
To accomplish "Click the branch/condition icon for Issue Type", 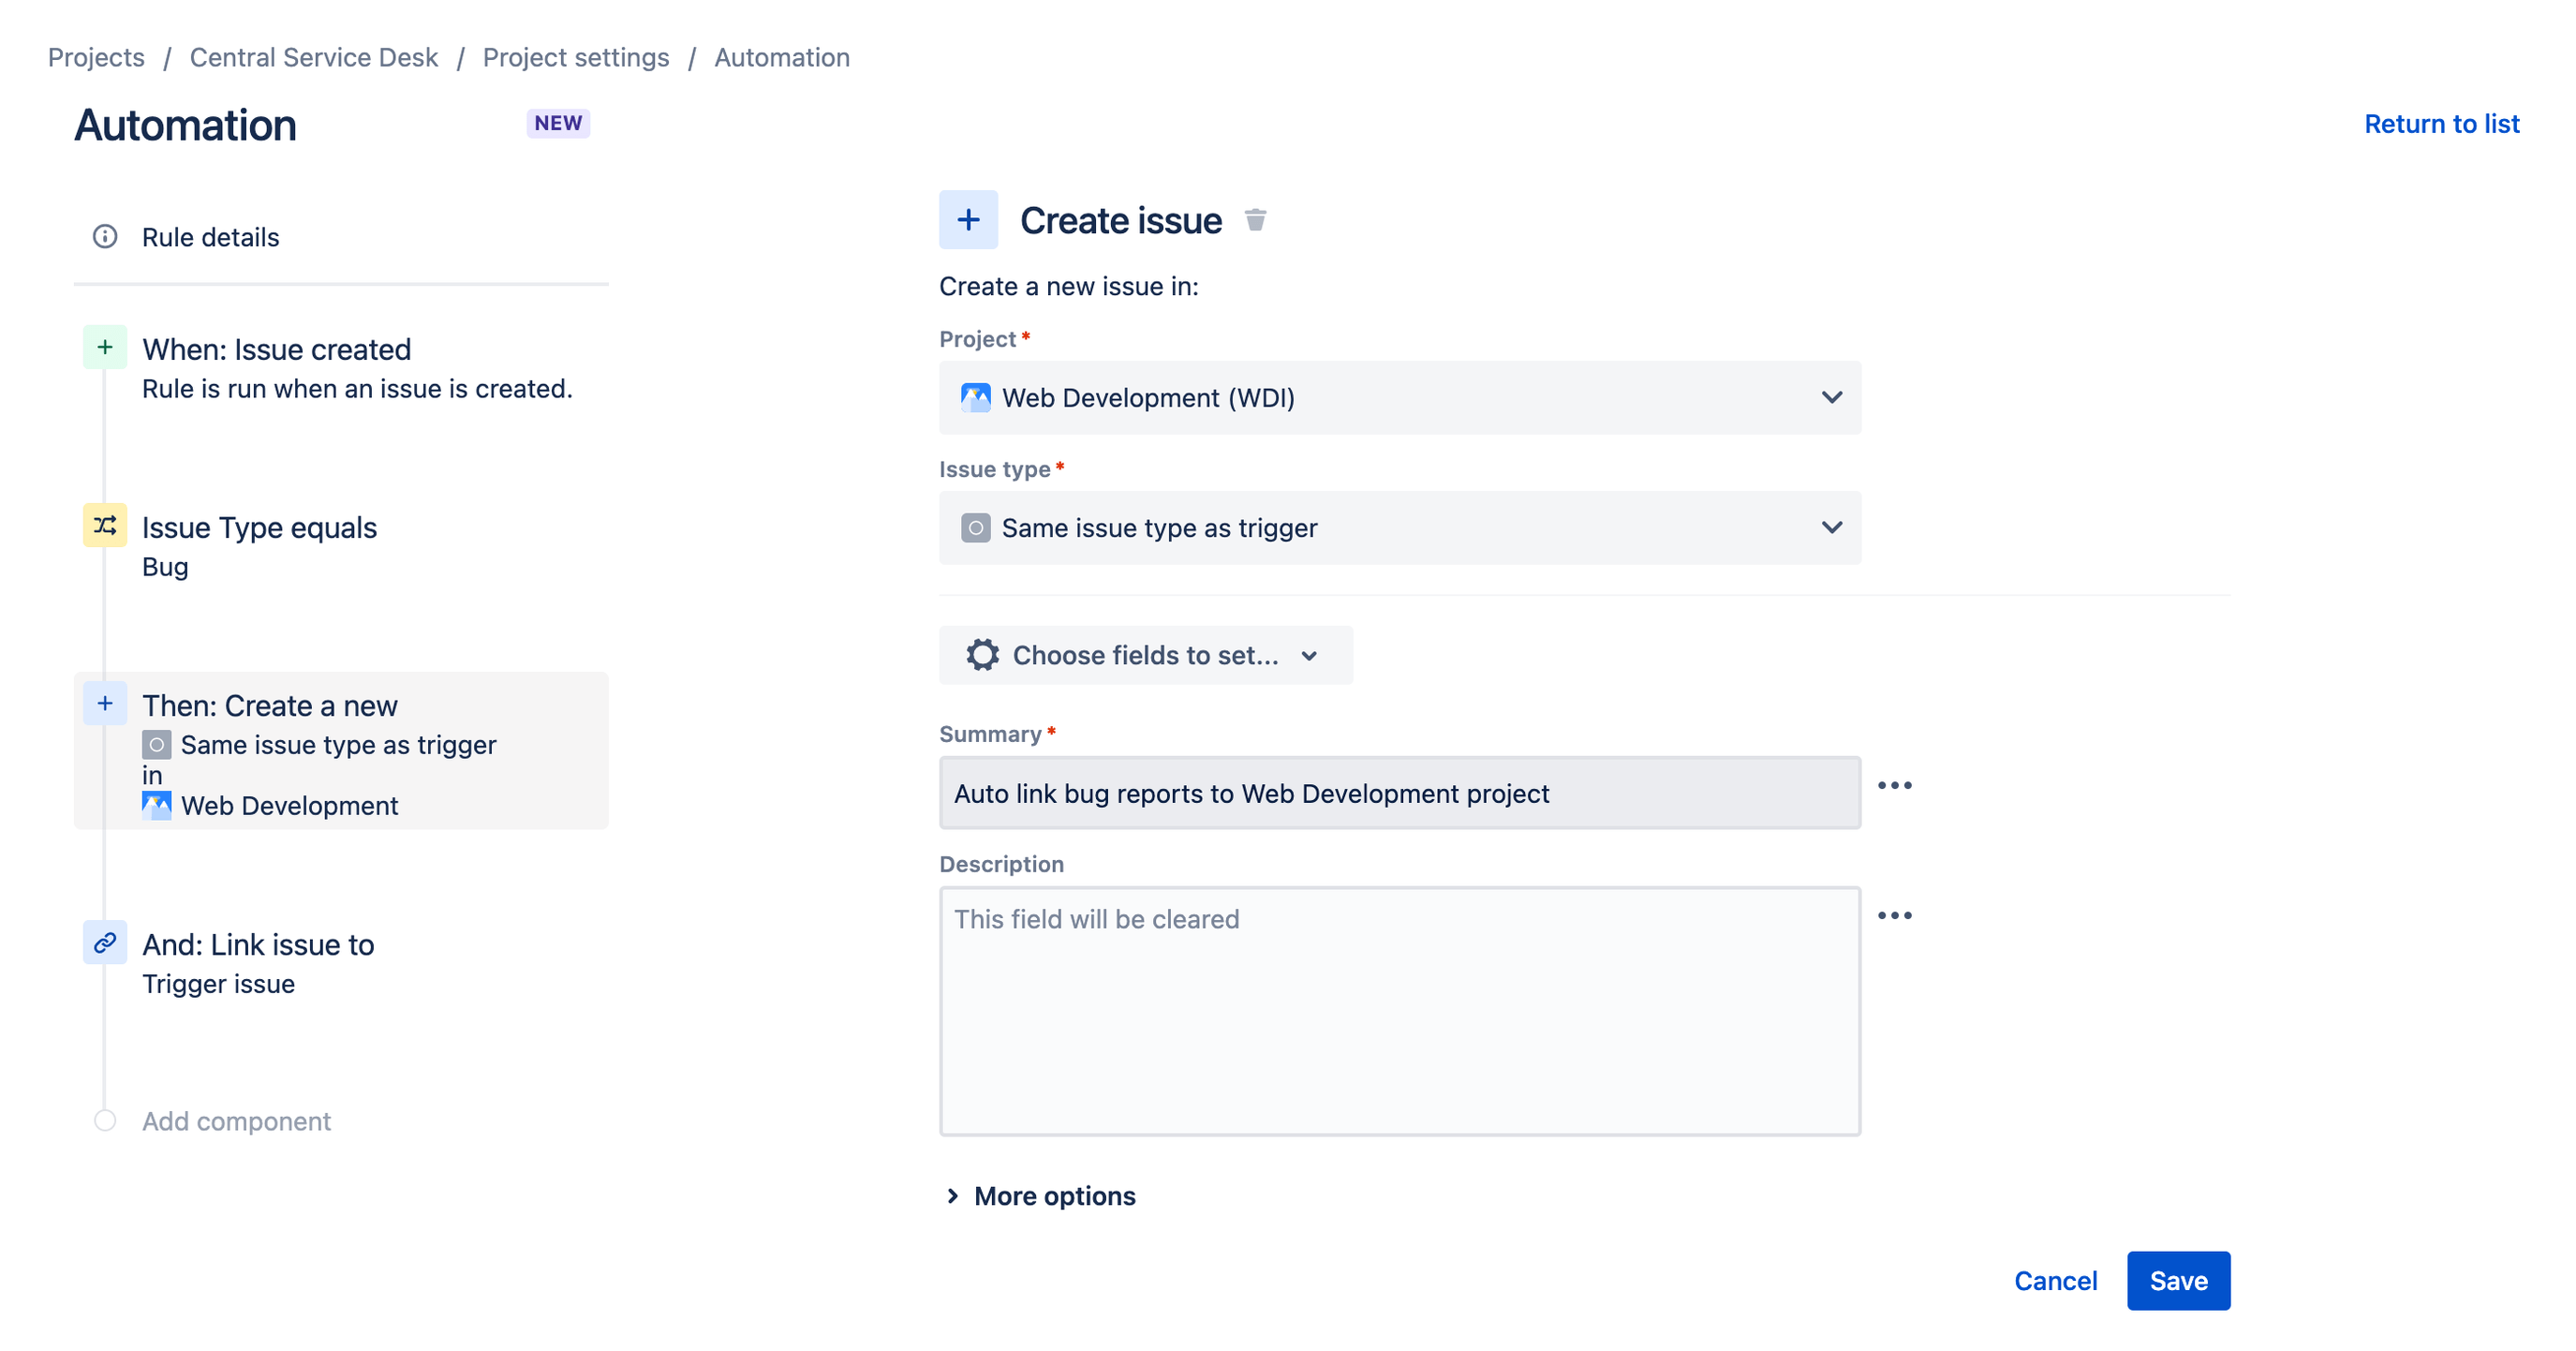I will 106,527.
